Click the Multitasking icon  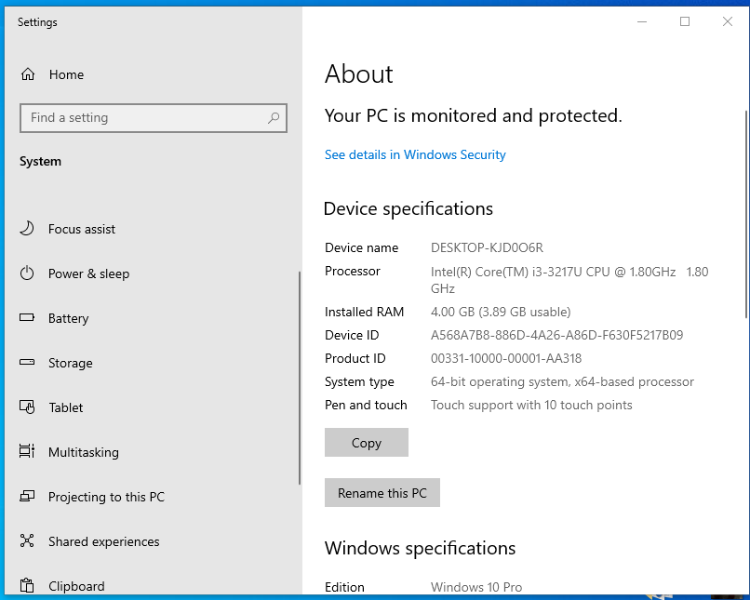click(x=27, y=451)
